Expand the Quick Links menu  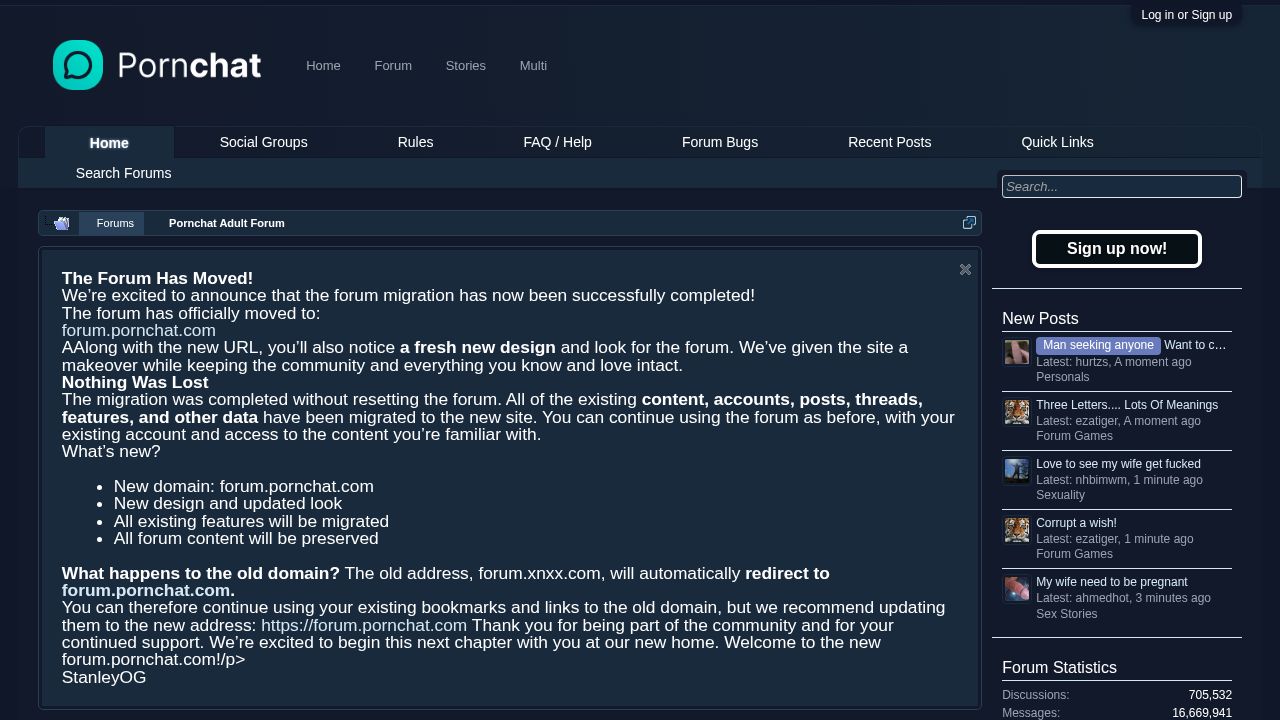tap(1057, 142)
